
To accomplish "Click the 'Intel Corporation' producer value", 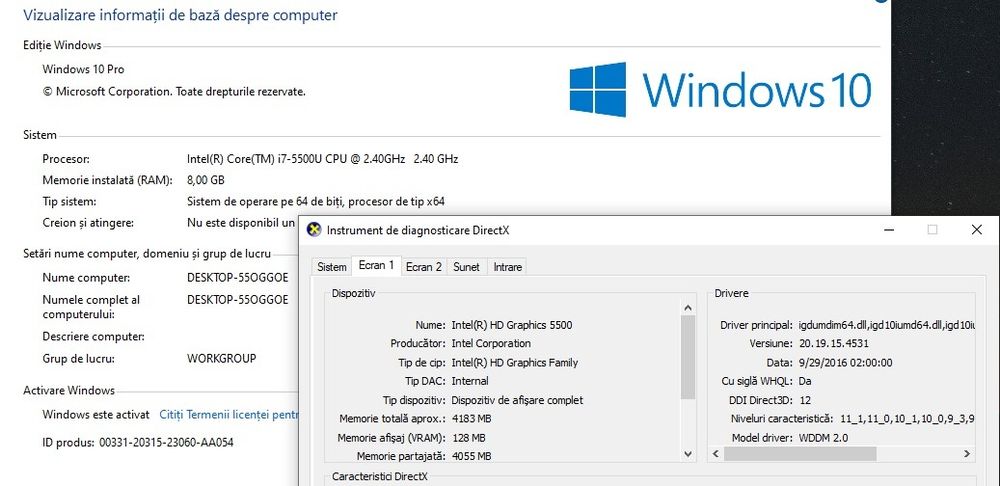I will coord(491,343).
